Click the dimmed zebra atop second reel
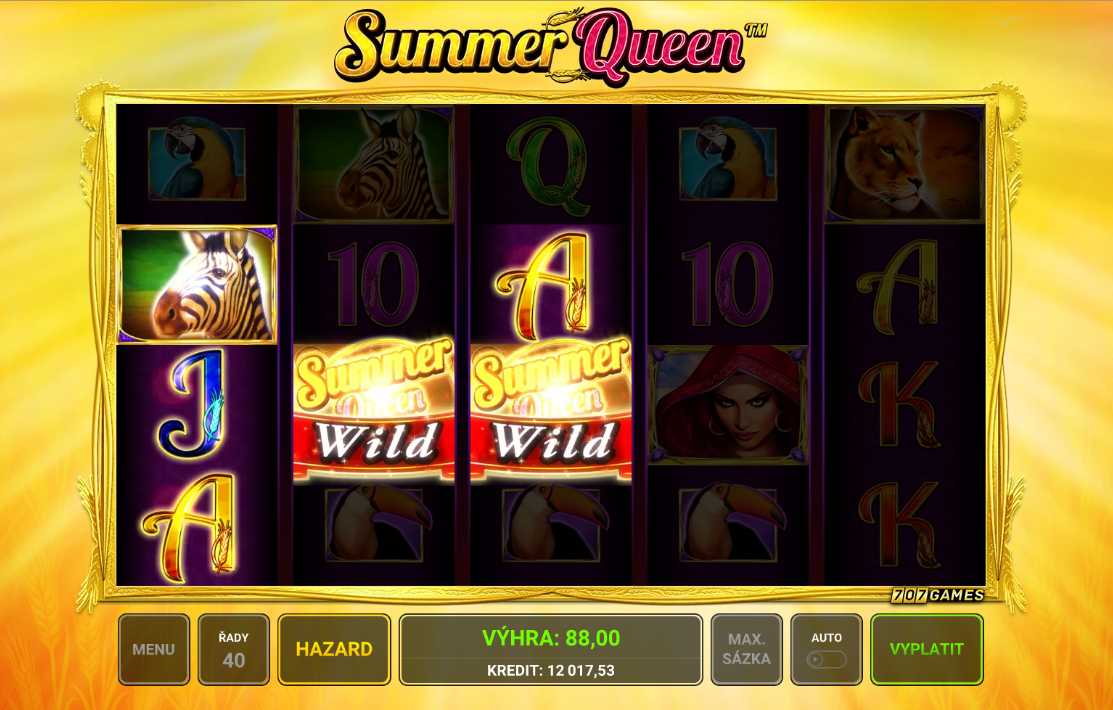Viewport: 1113px width, 710px height. coord(374,164)
